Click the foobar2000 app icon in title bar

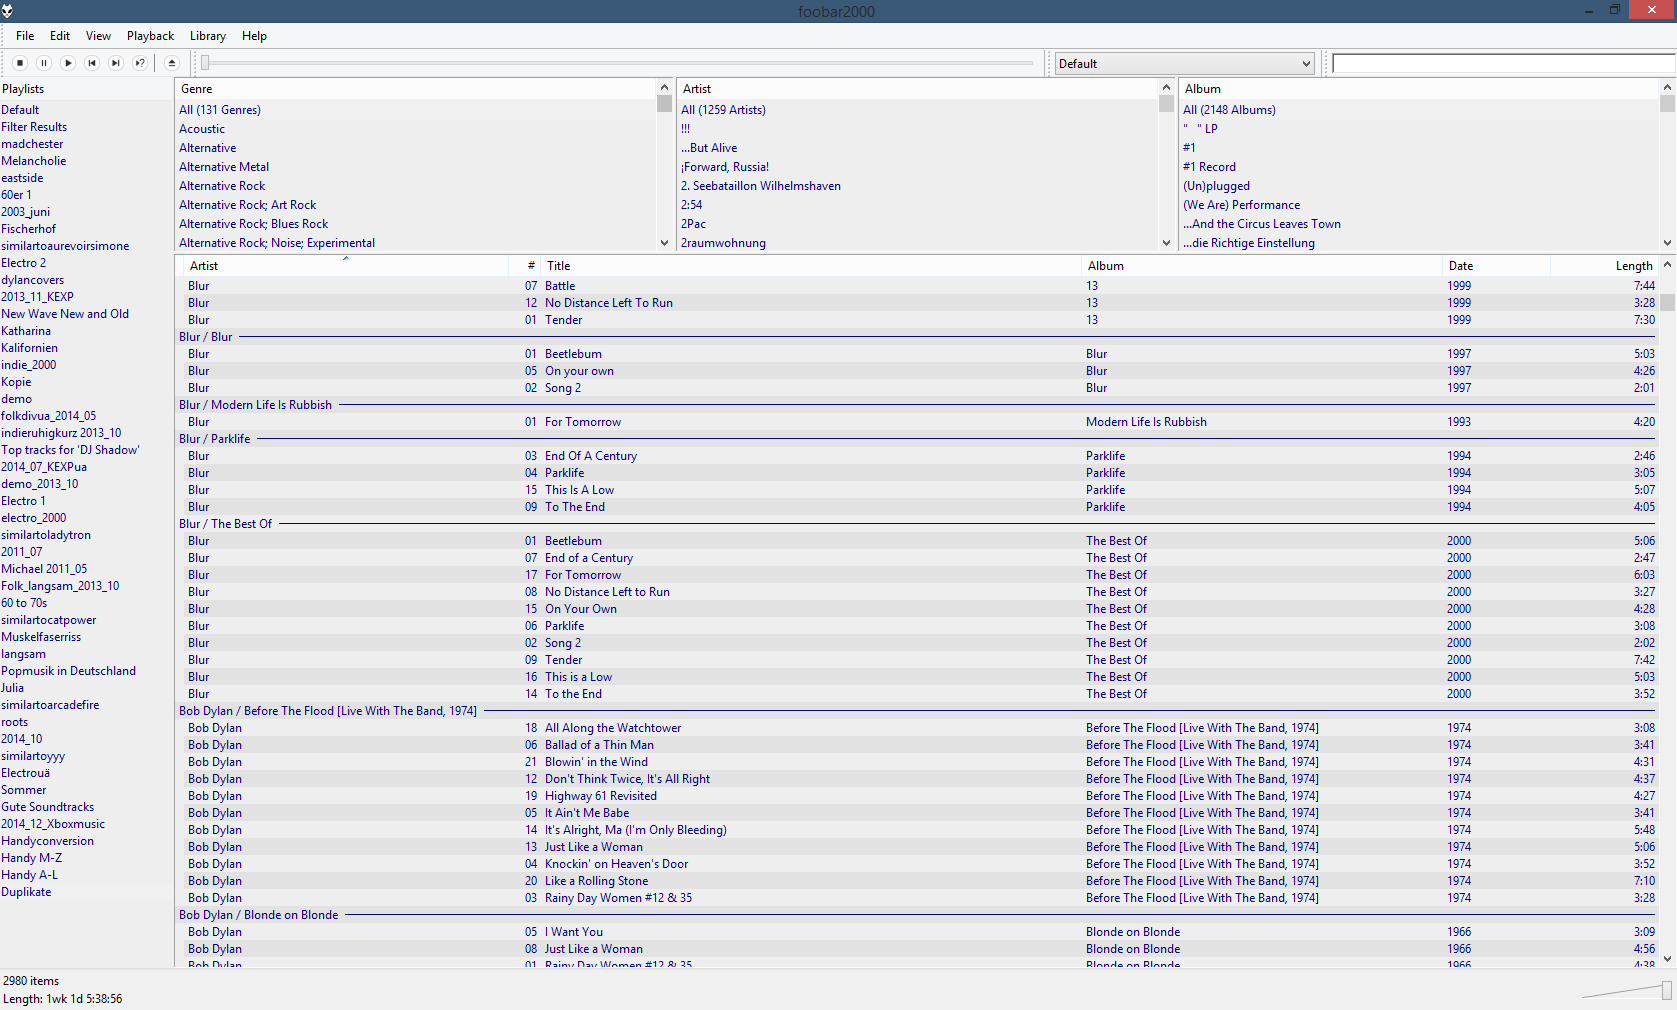(x=8, y=11)
